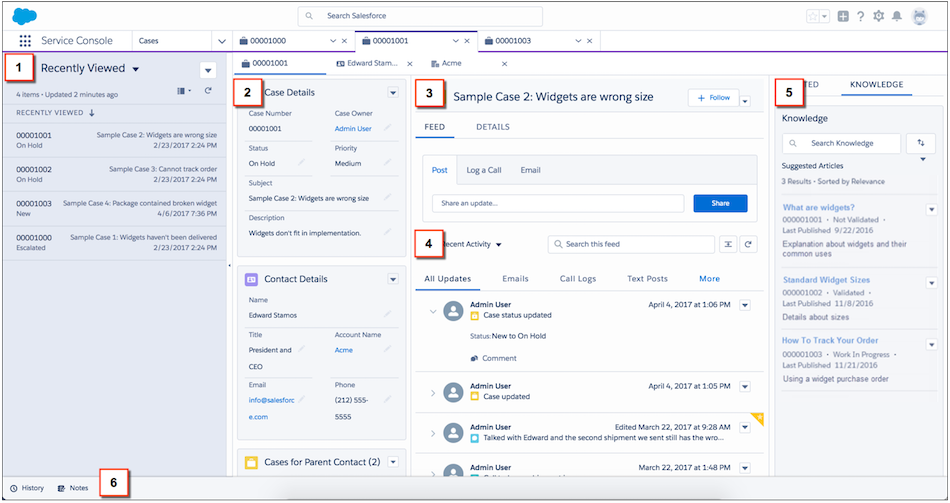Edit the Priority field pencil icon
Viewport: 950px width, 503px height.
point(387,162)
